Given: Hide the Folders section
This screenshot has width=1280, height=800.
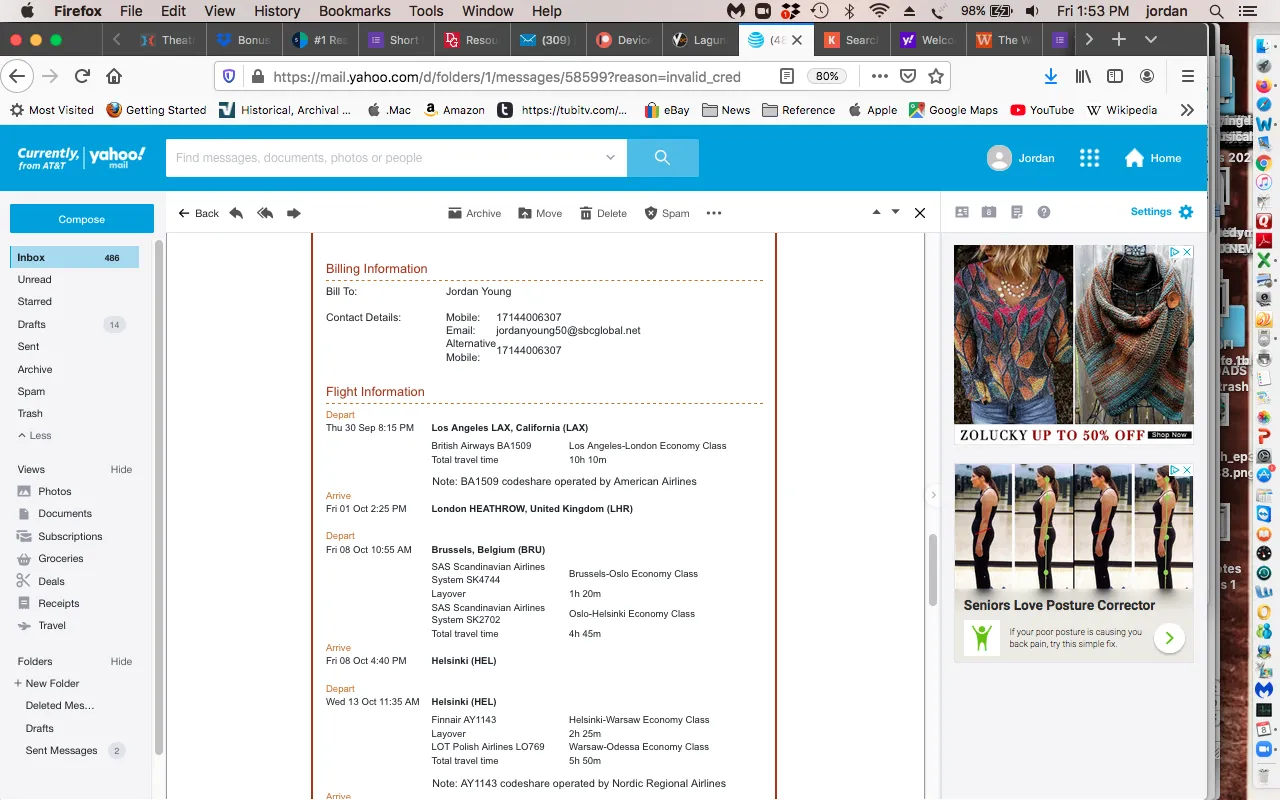Looking at the screenshot, I should point(121,661).
